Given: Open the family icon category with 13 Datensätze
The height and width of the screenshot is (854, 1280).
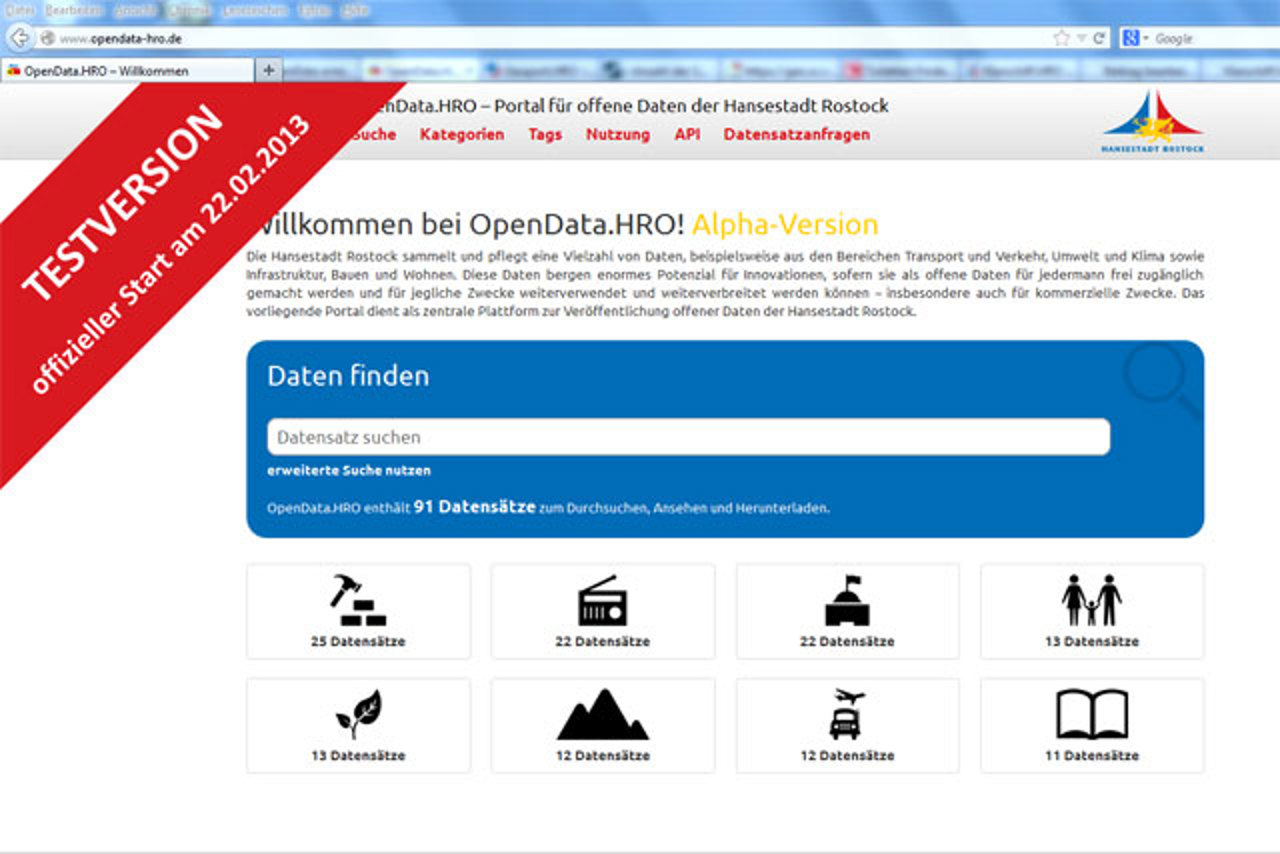Looking at the screenshot, I should click(x=1092, y=611).
